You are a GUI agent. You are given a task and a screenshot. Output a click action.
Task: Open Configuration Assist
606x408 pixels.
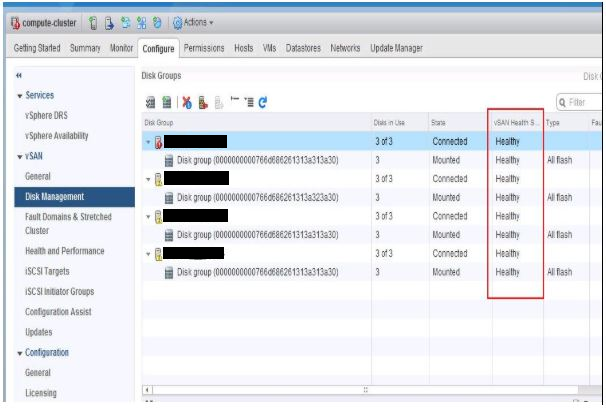[58, 312]
